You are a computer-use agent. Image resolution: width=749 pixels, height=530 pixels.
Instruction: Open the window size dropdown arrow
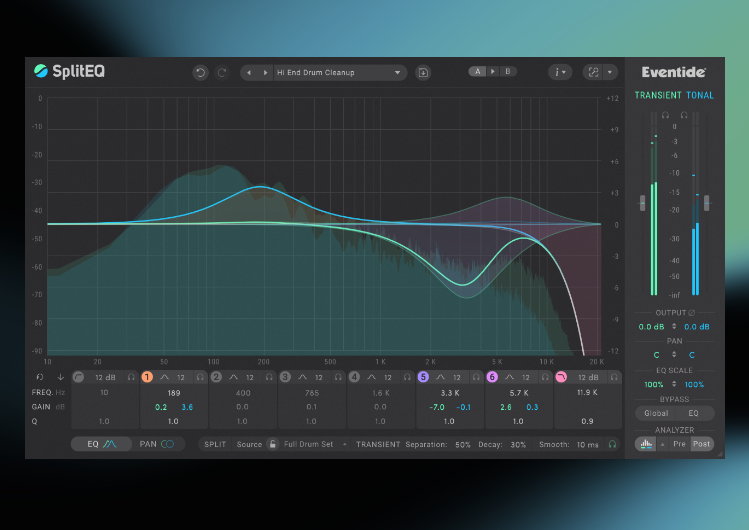(610, 73)
